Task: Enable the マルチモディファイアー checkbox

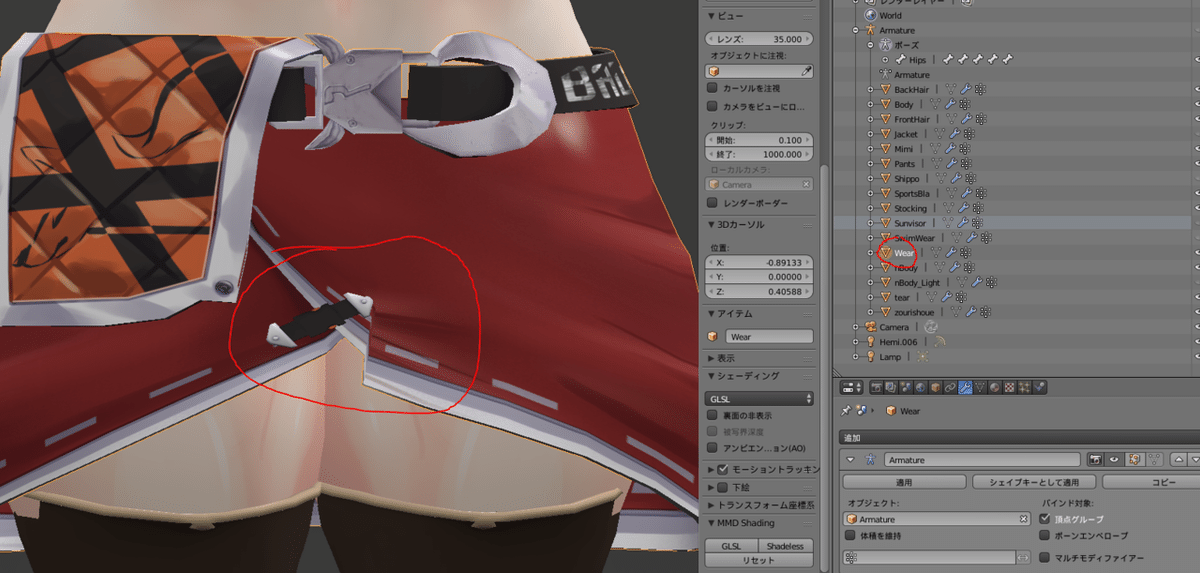Action: pos(1044,557)
